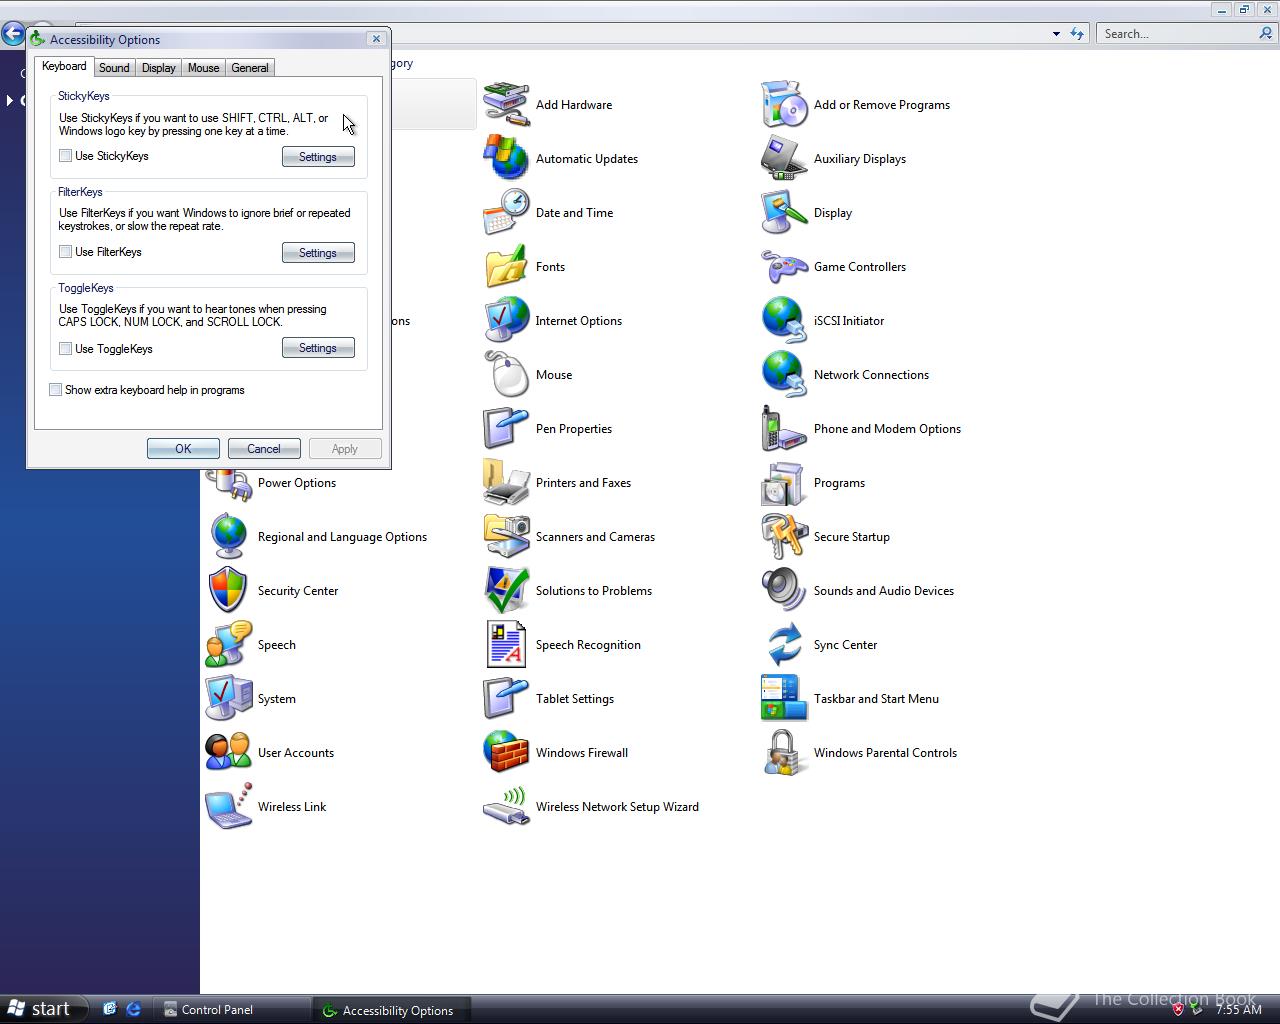
Task: Check Show extra keyboard help in programs
Action: coord(56,390)
